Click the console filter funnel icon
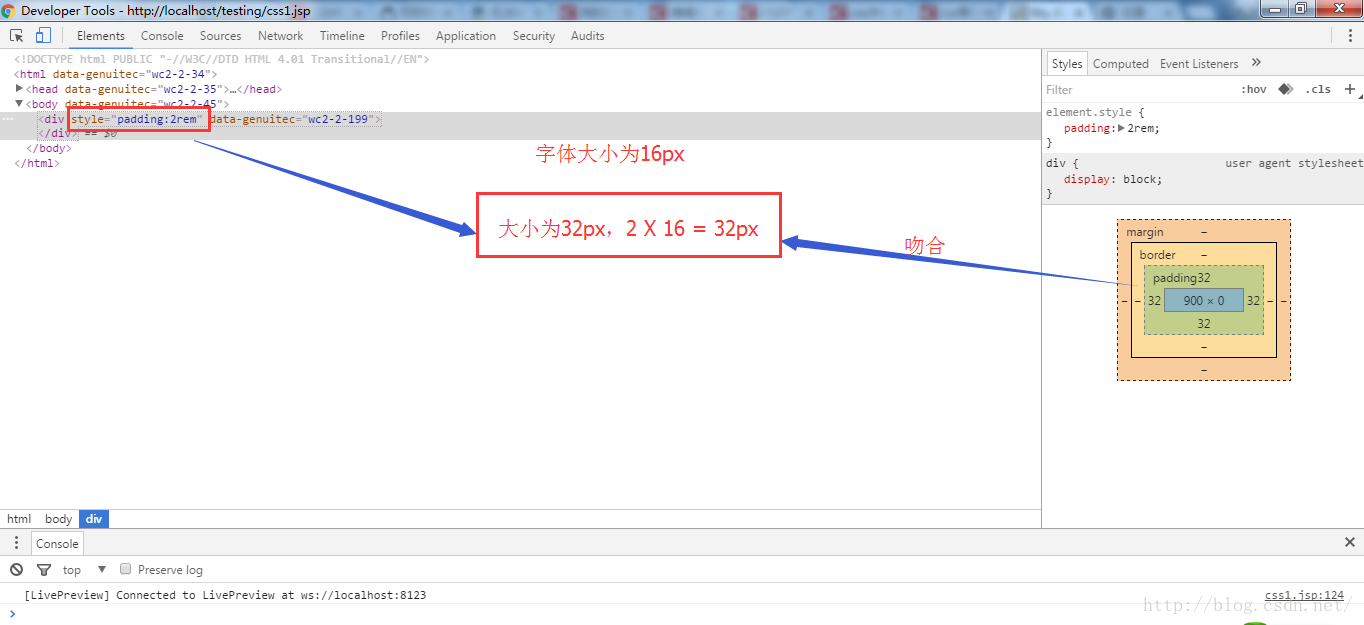The image size is (1364, 625). pyautogui.click(x=44, y=569)
